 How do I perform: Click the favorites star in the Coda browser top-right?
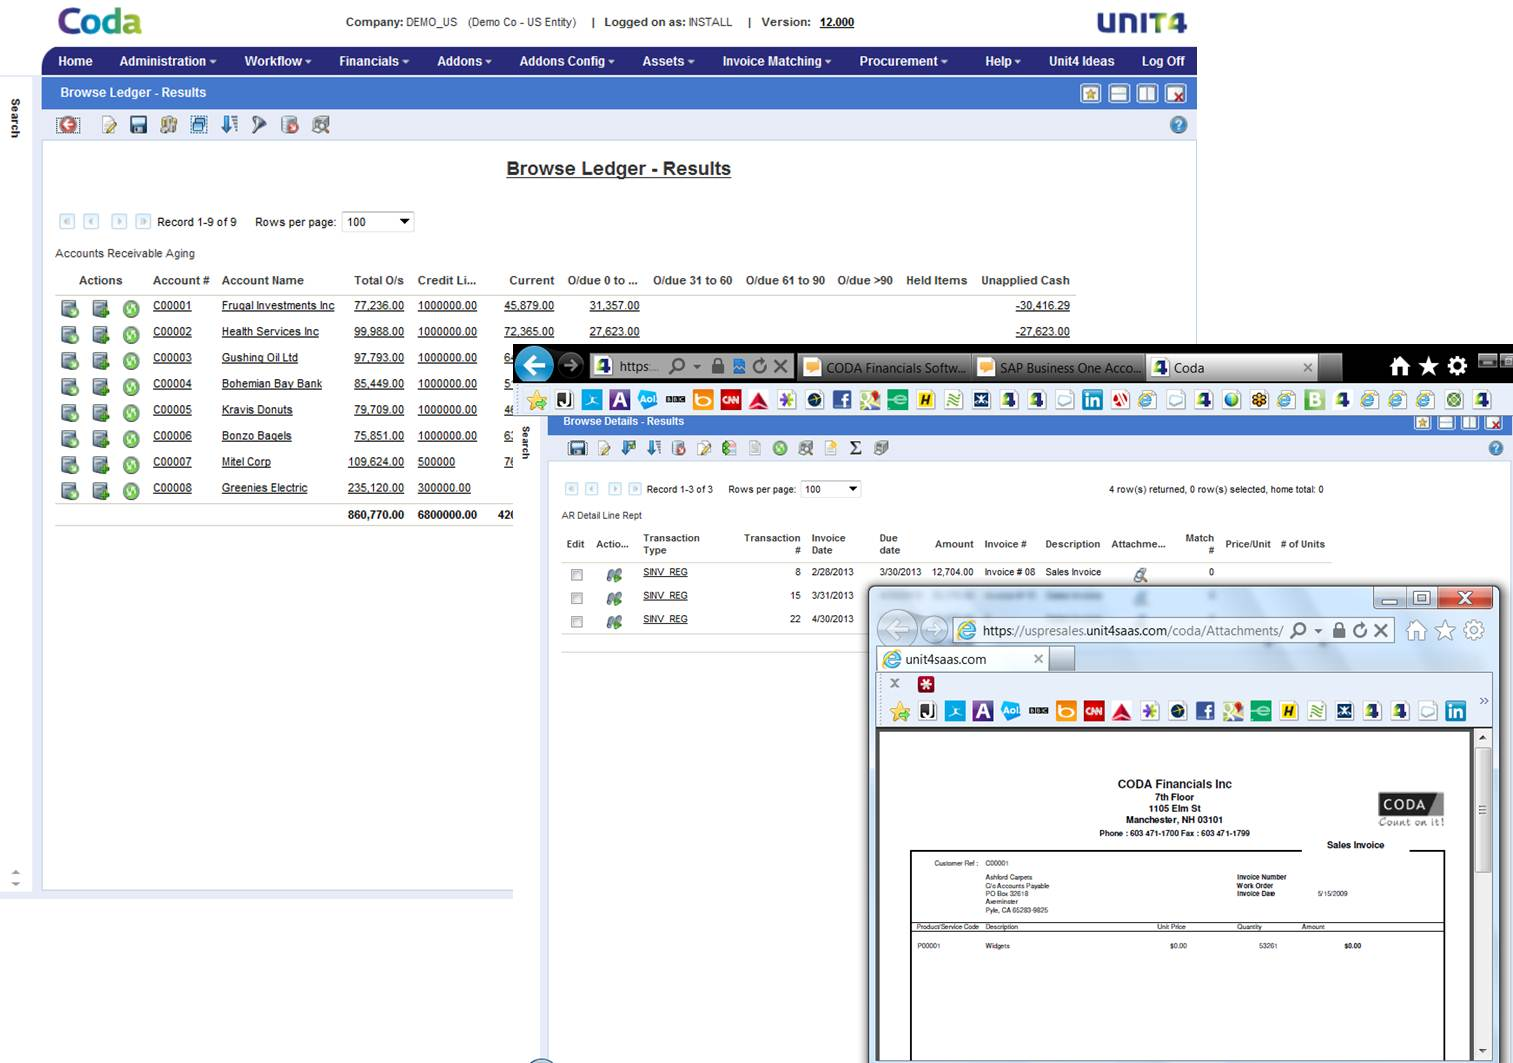point(1428,366)
